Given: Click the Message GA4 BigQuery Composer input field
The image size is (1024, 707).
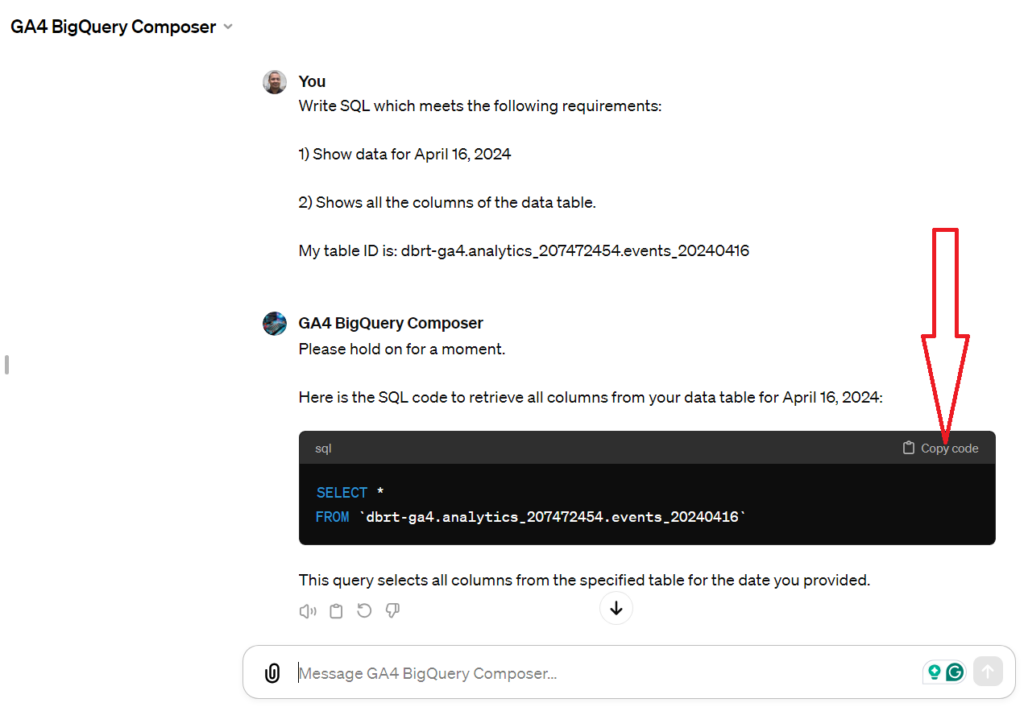Looking at the screenshot, I should point(500,672).
